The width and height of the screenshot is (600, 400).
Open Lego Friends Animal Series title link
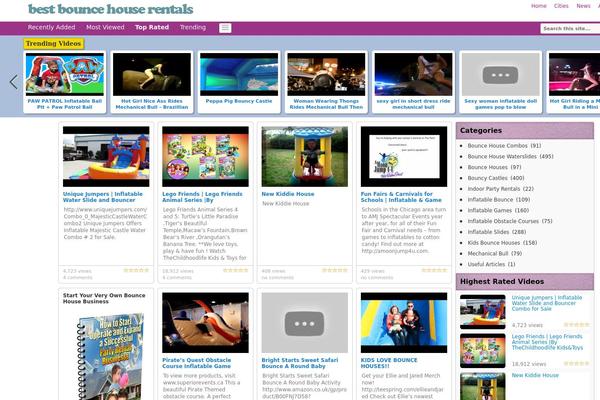point(202,197)
